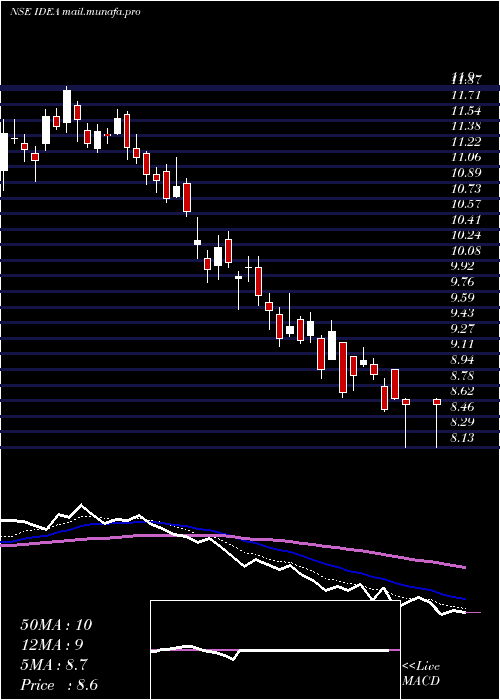Viewport: 500px width, 700px height.
Task: Click the 8.46 price axis label
Action: click(463, 406)
